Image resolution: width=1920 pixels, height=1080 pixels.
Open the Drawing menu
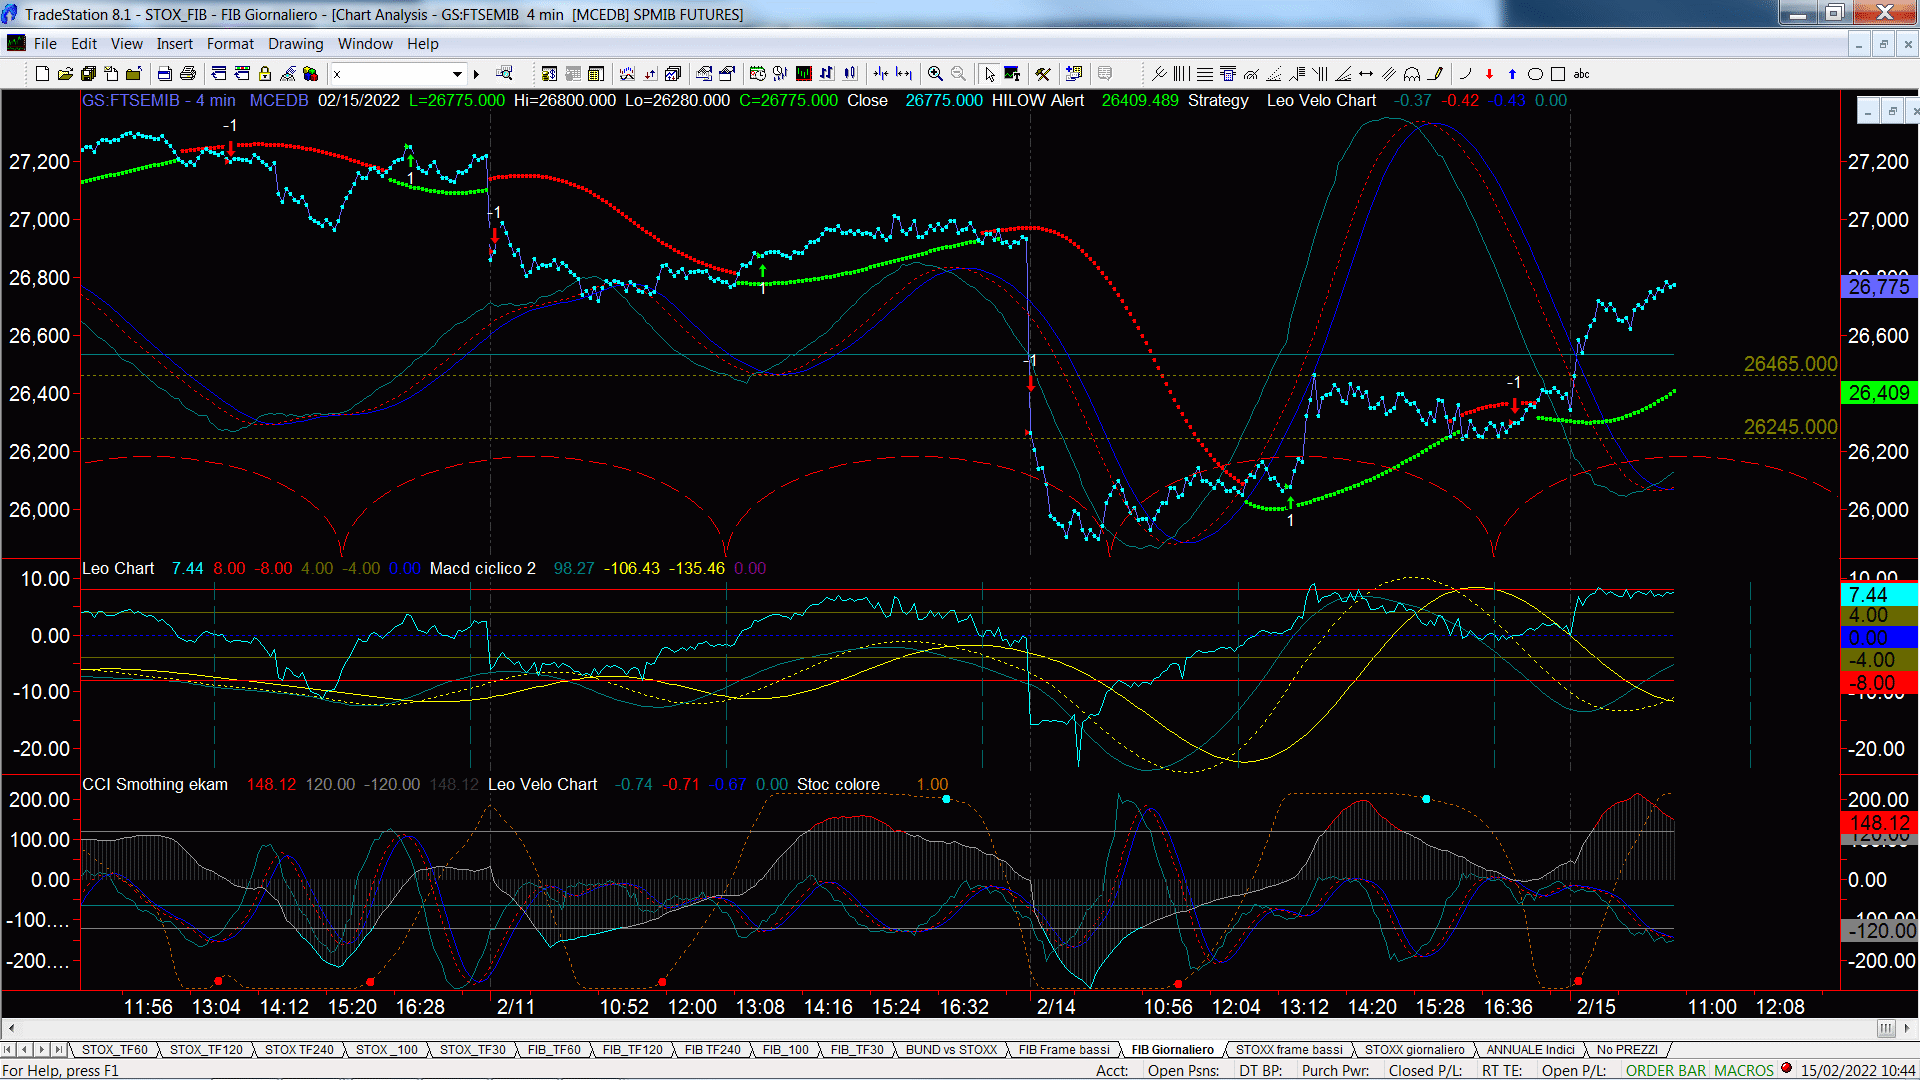pos(295,44)
